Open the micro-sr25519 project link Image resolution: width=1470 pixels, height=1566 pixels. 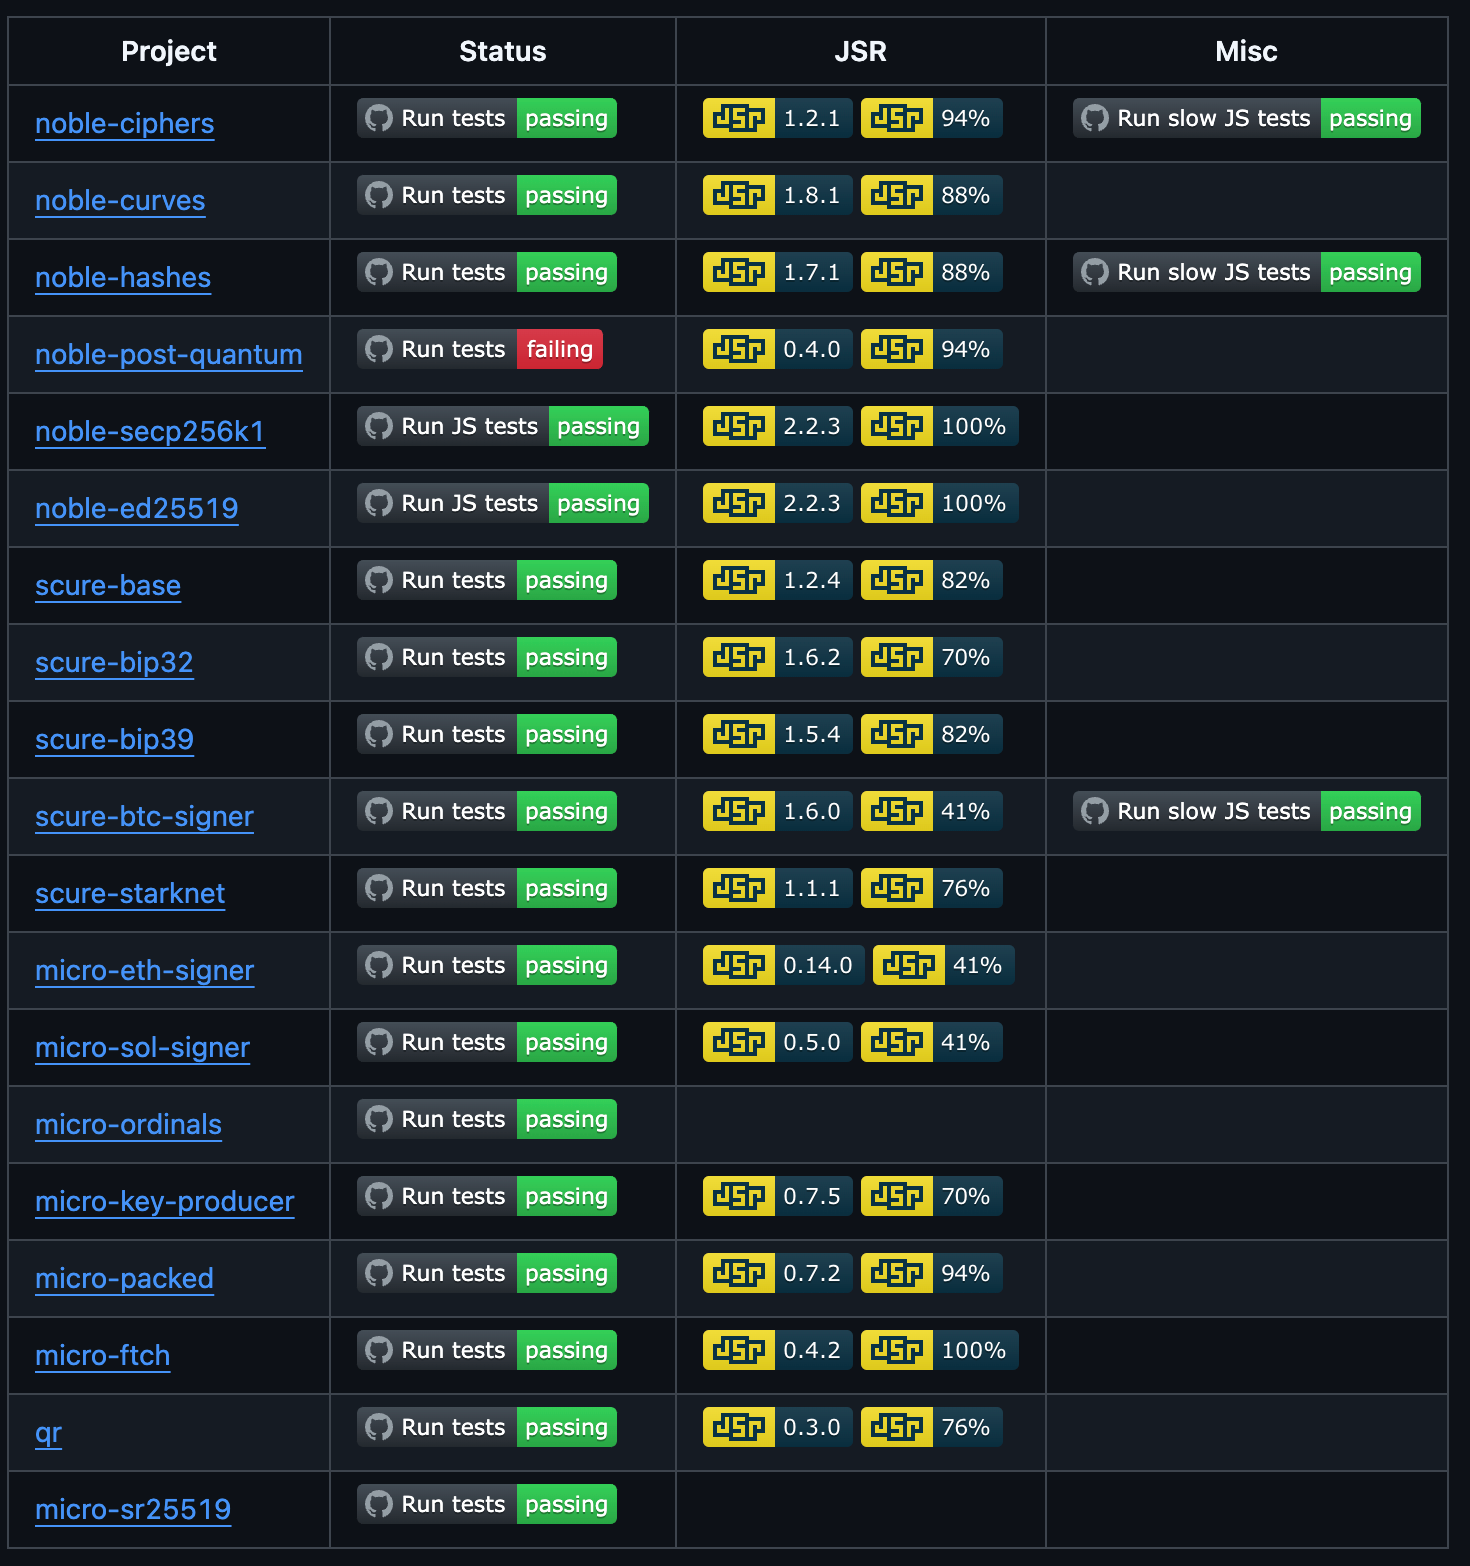[x=133, y=1510]
